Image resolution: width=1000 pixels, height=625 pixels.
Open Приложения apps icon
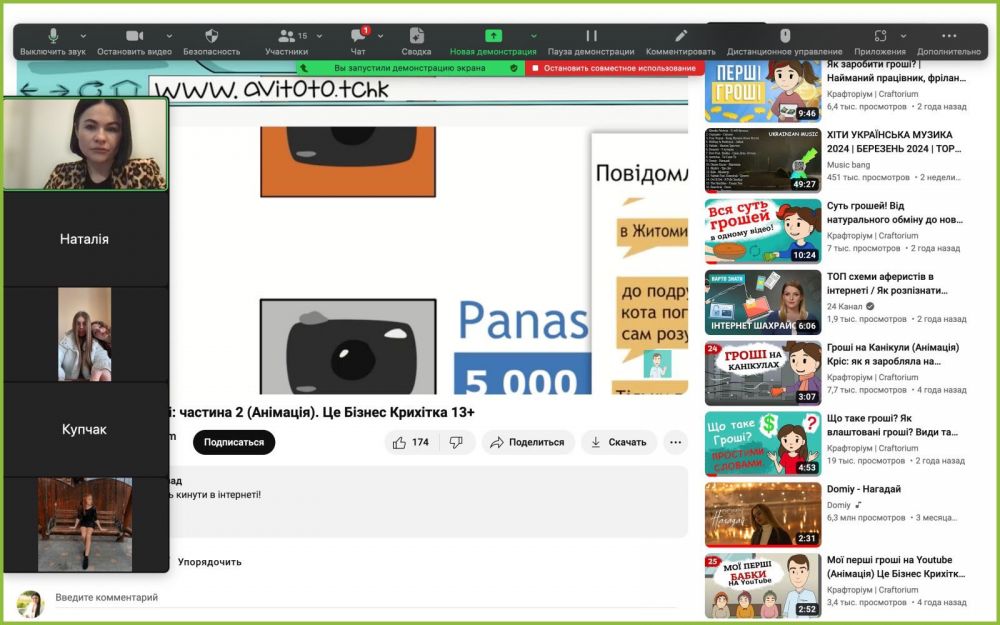tap(880, 36)
